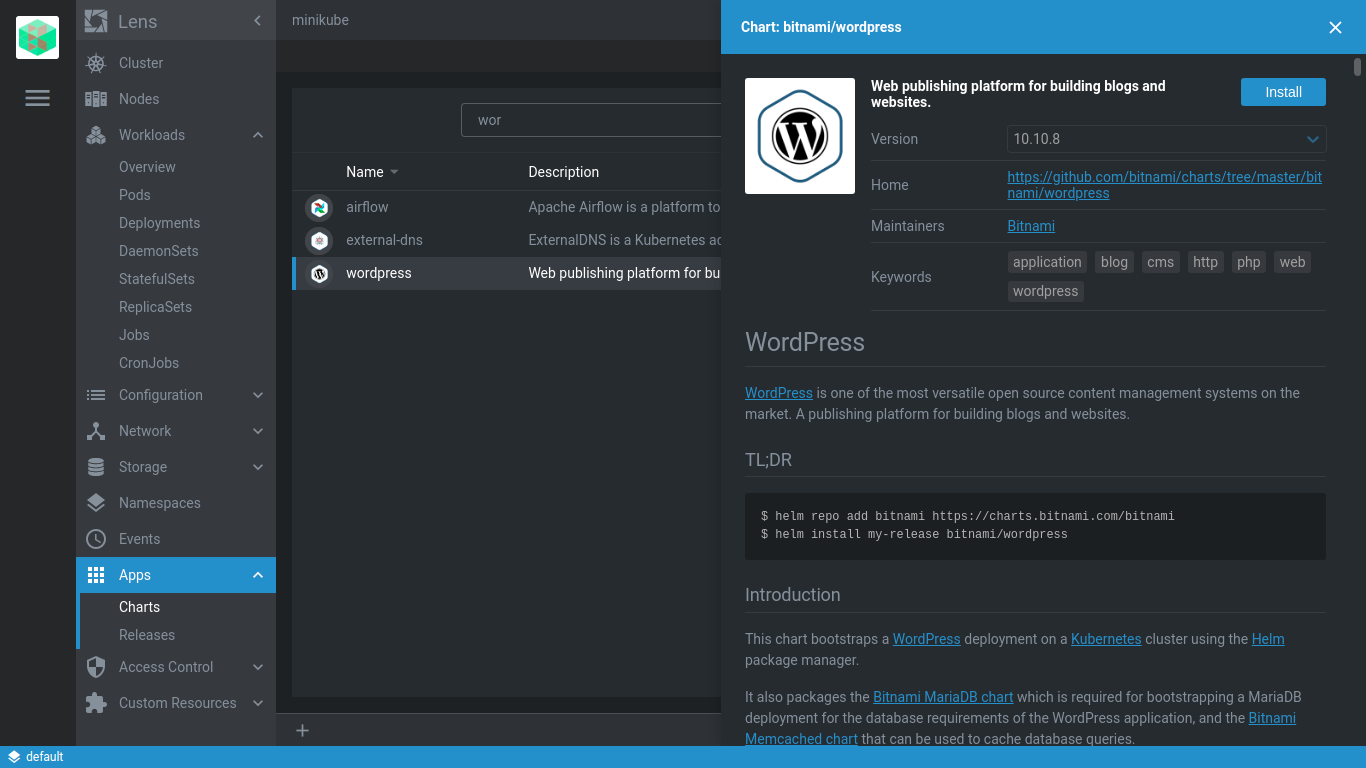Click the airflow chart icon
1366x768 pixels.
[x=319, y=207]
